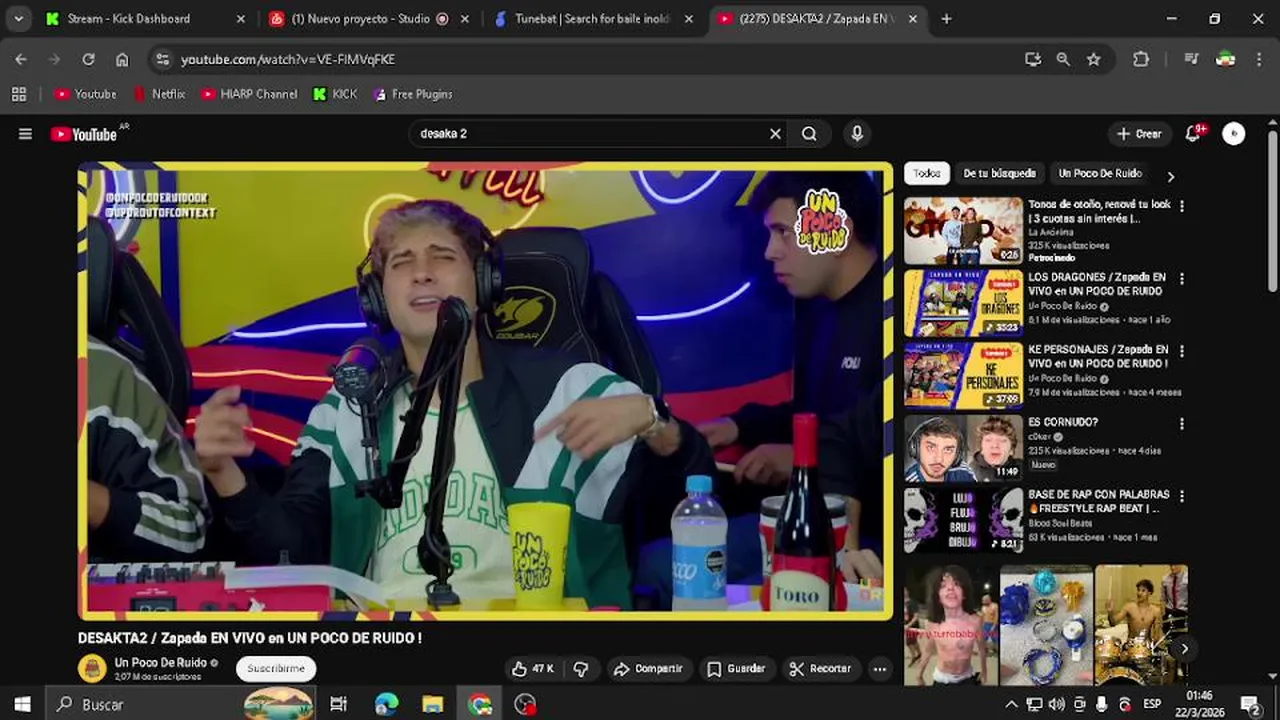Open Youtube bookmark in bookmarks bar
1280x720 pixels.
click(86, 94)
